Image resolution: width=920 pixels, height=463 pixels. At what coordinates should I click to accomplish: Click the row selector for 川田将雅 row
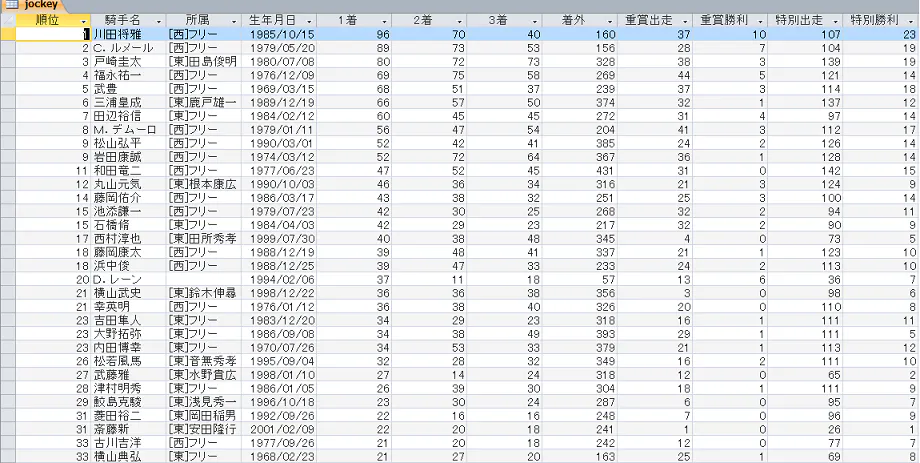(8, 34)
